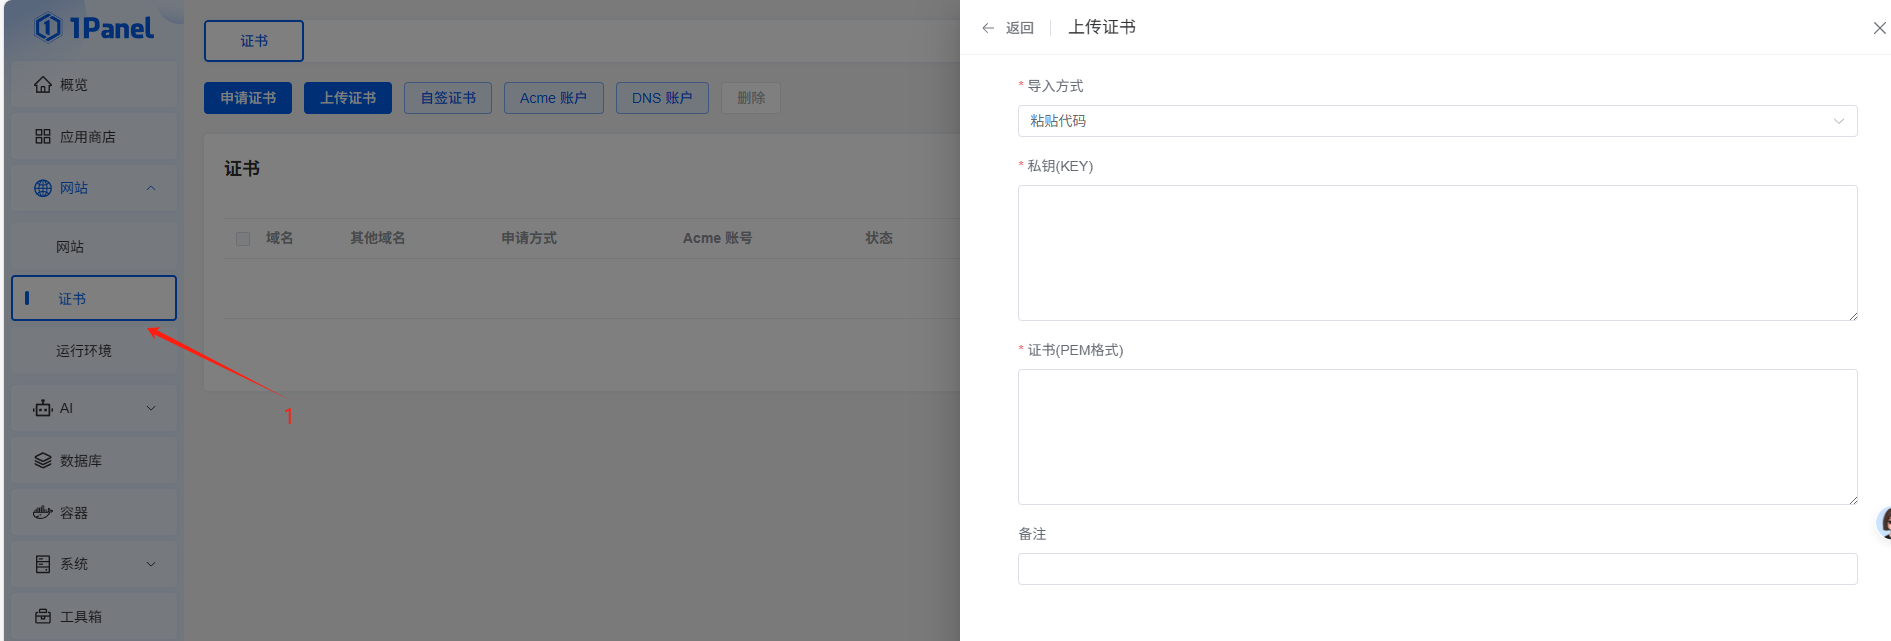Image resolution: width=1891 pixels, height=641 pixels.
Task: Expand the AI menu chevron
Action: pyautogui.click(x=151, y=408)
